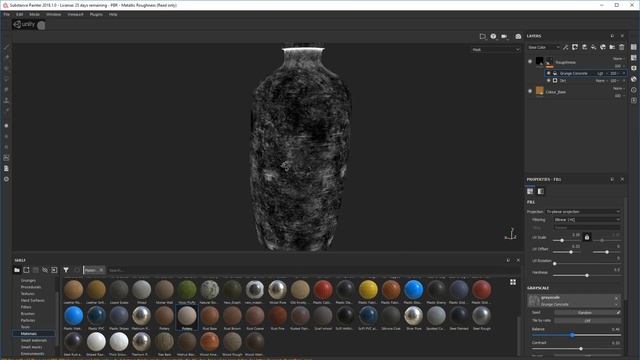The width and height of the screenshot is (640, 360).
Task: Click the Add effect wand icon in Layers
Action: [x=566, y=47]
